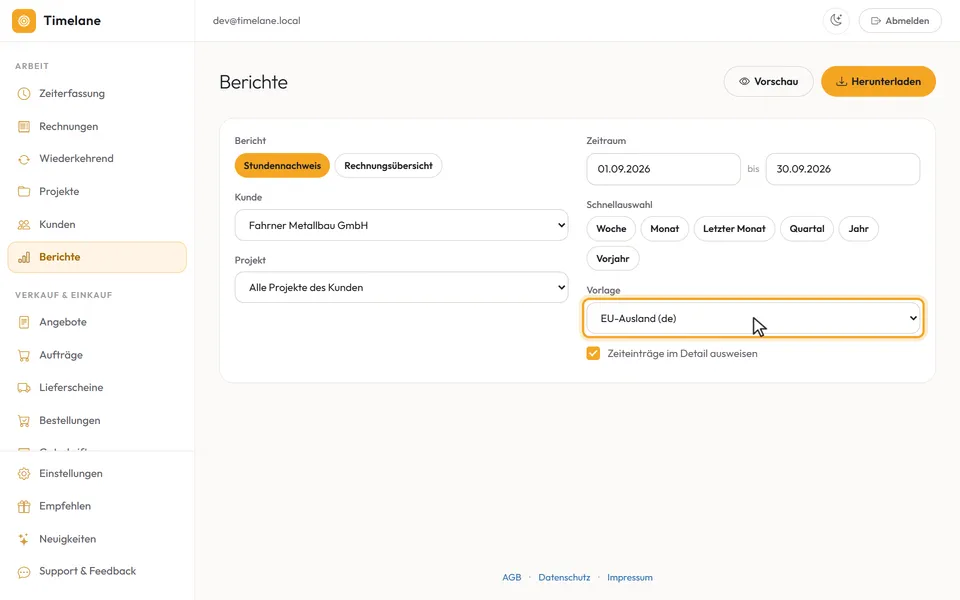960x600 pixels.
Task: Open the Vorlage dropdown
Action: (x=753, y=318)
